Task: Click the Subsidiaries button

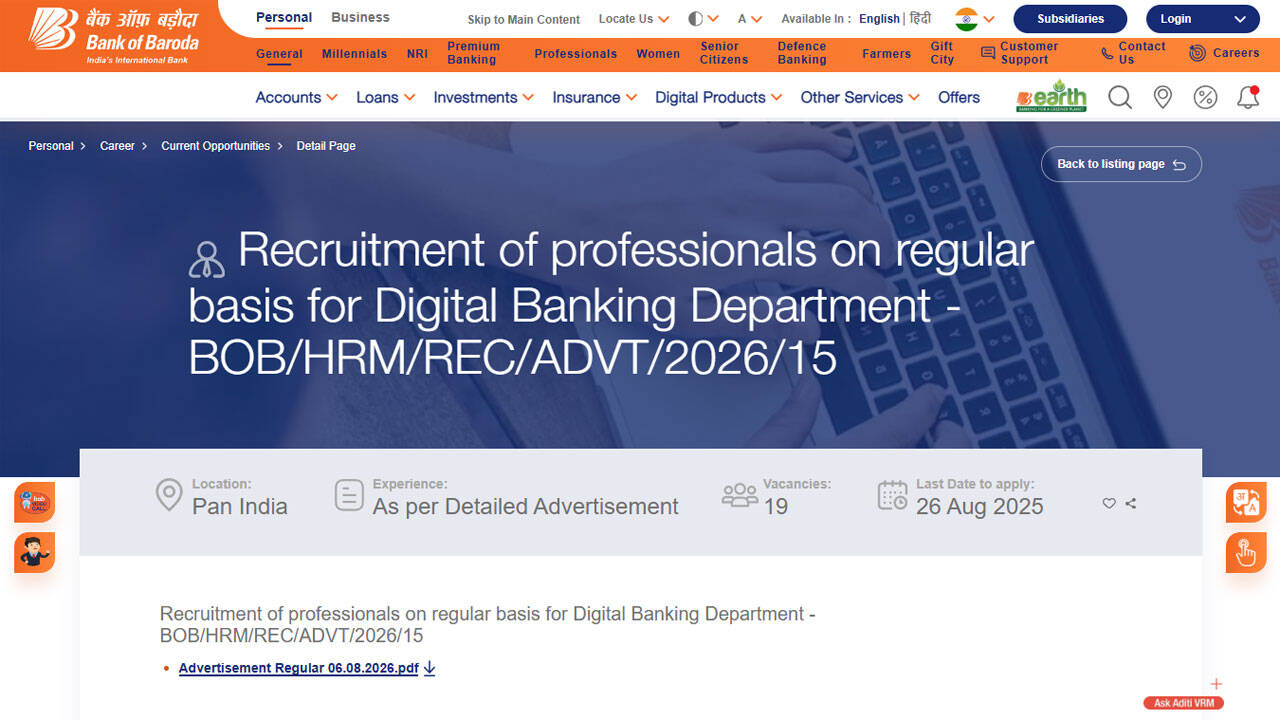Action: point(1070,19)
